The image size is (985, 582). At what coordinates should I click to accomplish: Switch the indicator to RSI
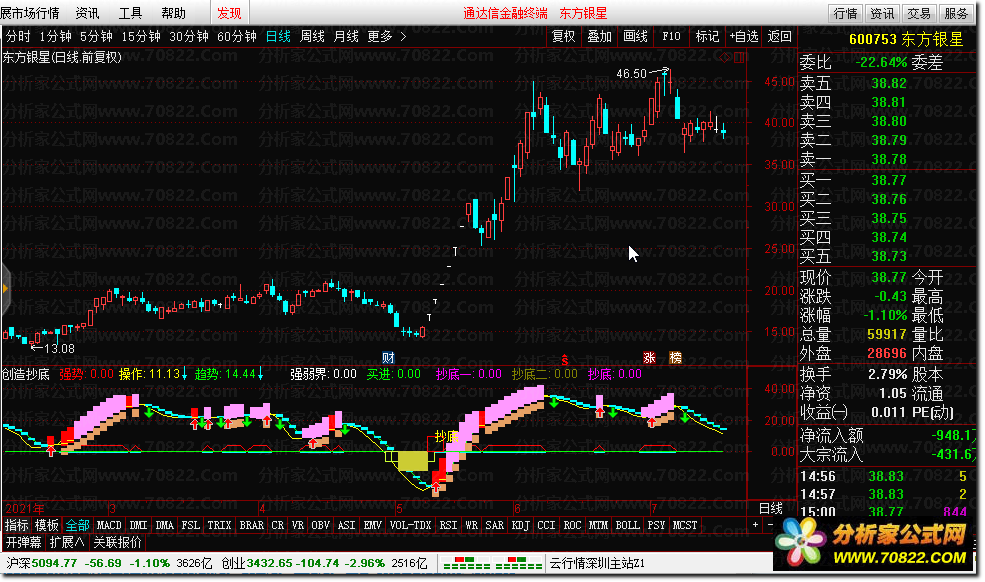448,525
